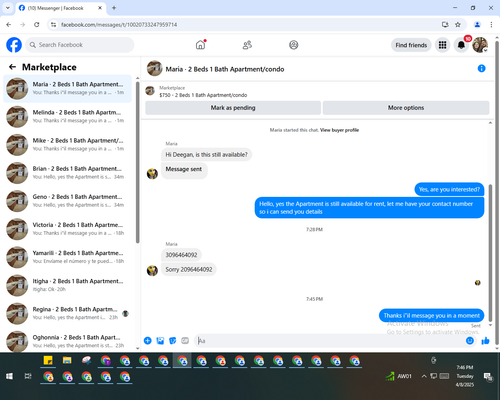The height and width of the screenshot is (400, 500).
Task: Show hidden tray icons chevron
Action: (x=424, y=376)
